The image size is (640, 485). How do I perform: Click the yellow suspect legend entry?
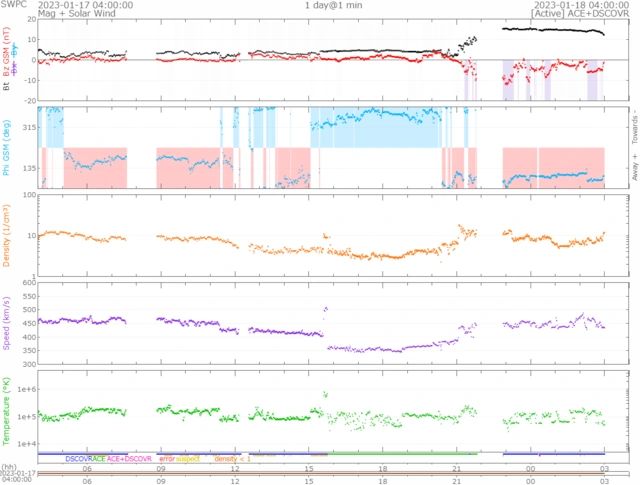tap(189, 459)
